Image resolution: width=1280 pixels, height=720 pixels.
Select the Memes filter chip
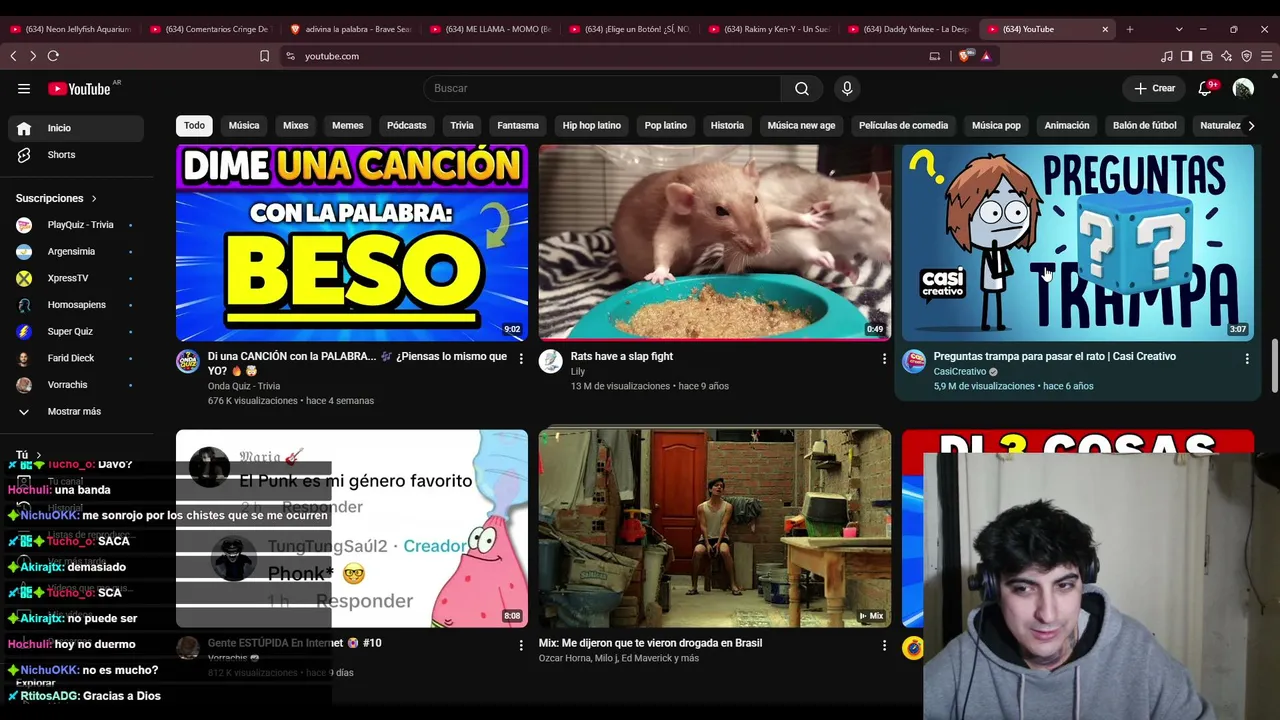pyautogui.click(x=348, y=125)
